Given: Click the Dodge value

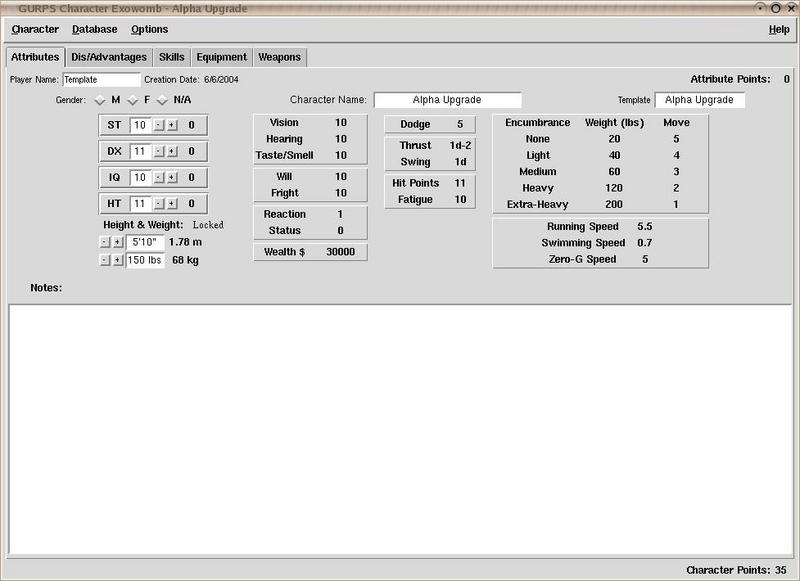Looking at the screenshot, I should point(460,124).
